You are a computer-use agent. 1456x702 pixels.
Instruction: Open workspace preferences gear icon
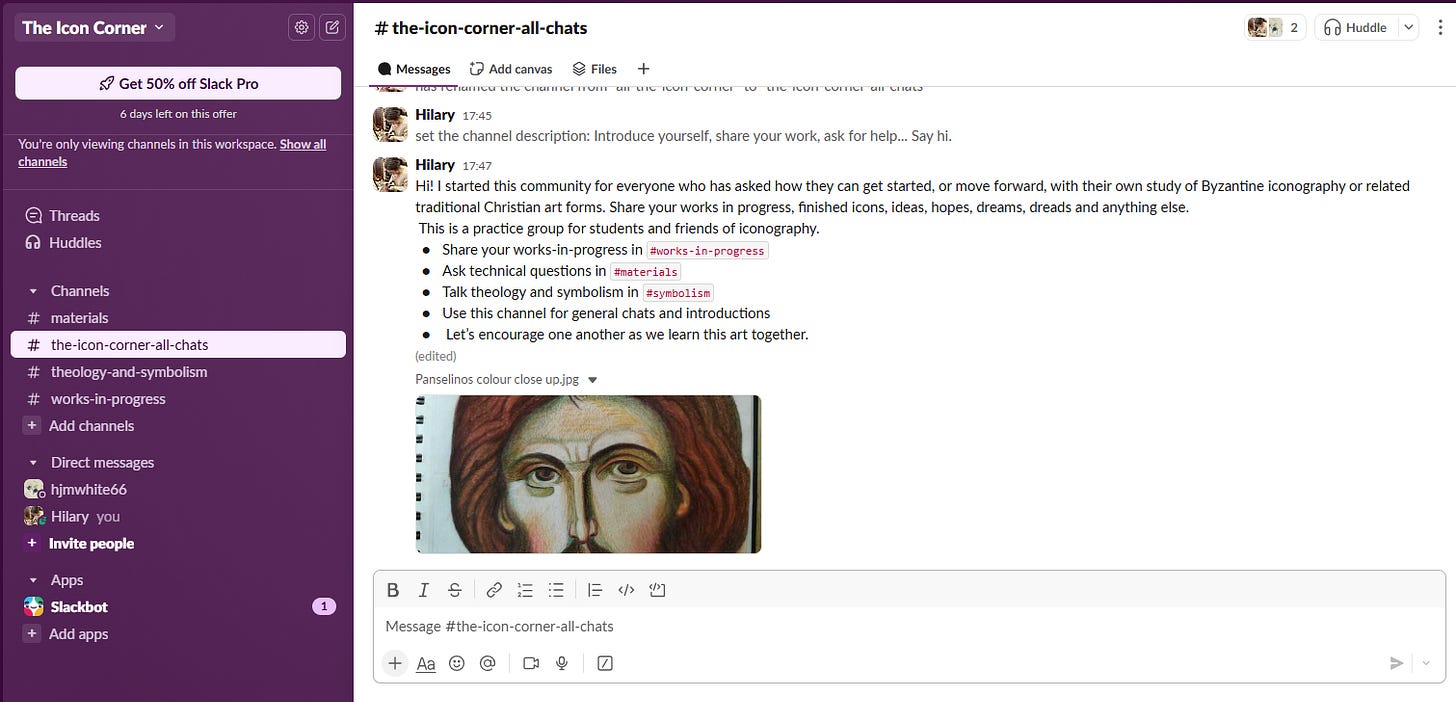[301, 28]
